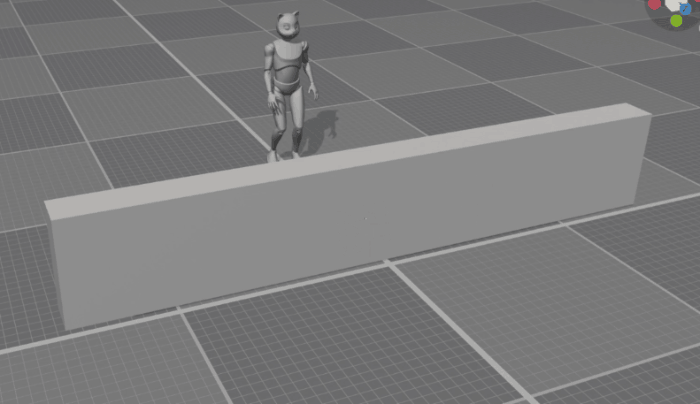Click the grid line intersection in front of wall
The image size is (700, 404).
point(388,263)
